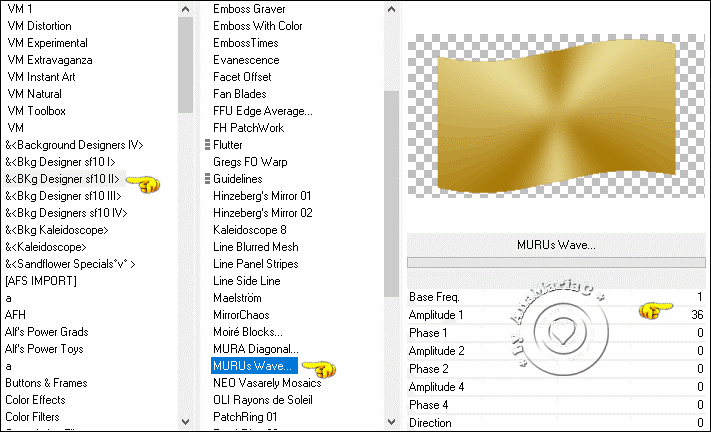The height and width of the screenshot is (432, 711).
Task: Select the VM 1 filter category
Action: click(x=19, y=9)
